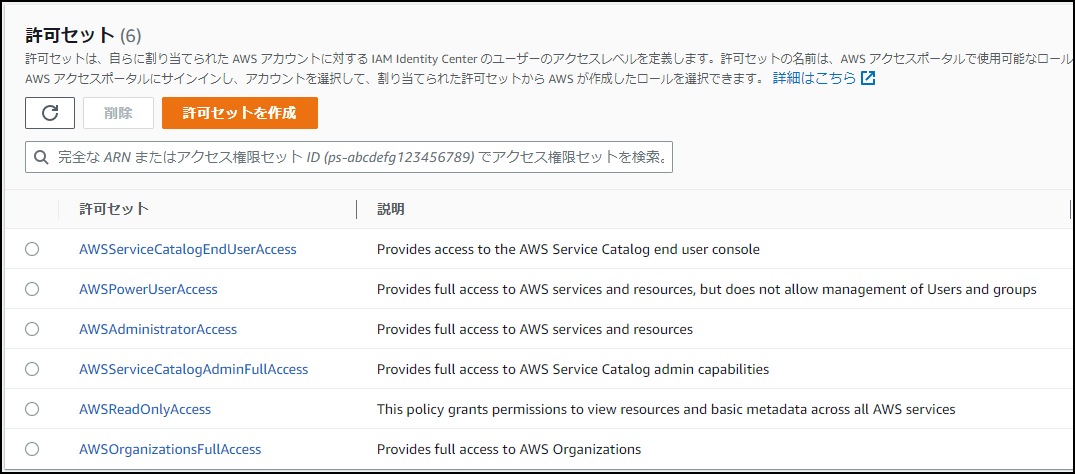Select the AWSServiceCatalogEndUserAccess radio button
Image resolution: width=1075 pixels, height=474 pixels.
coord(32,249)
